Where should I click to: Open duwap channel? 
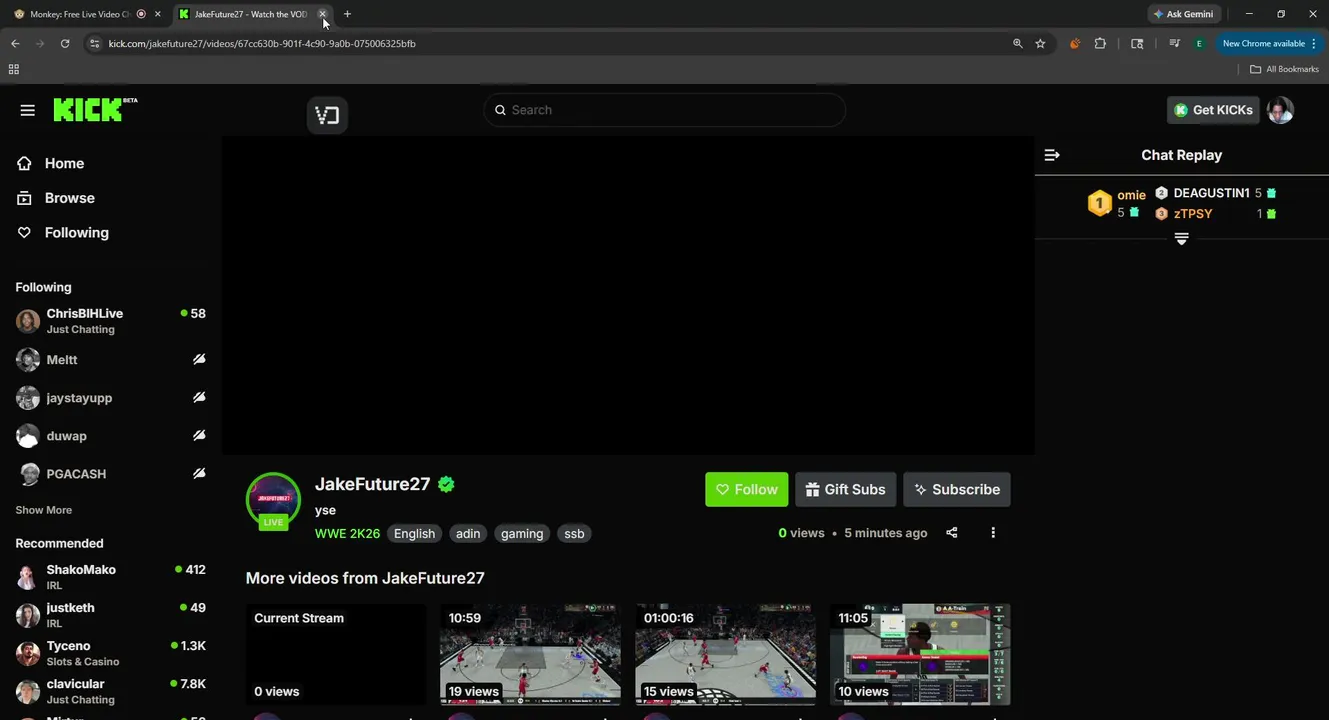click(x=111, y=436)
